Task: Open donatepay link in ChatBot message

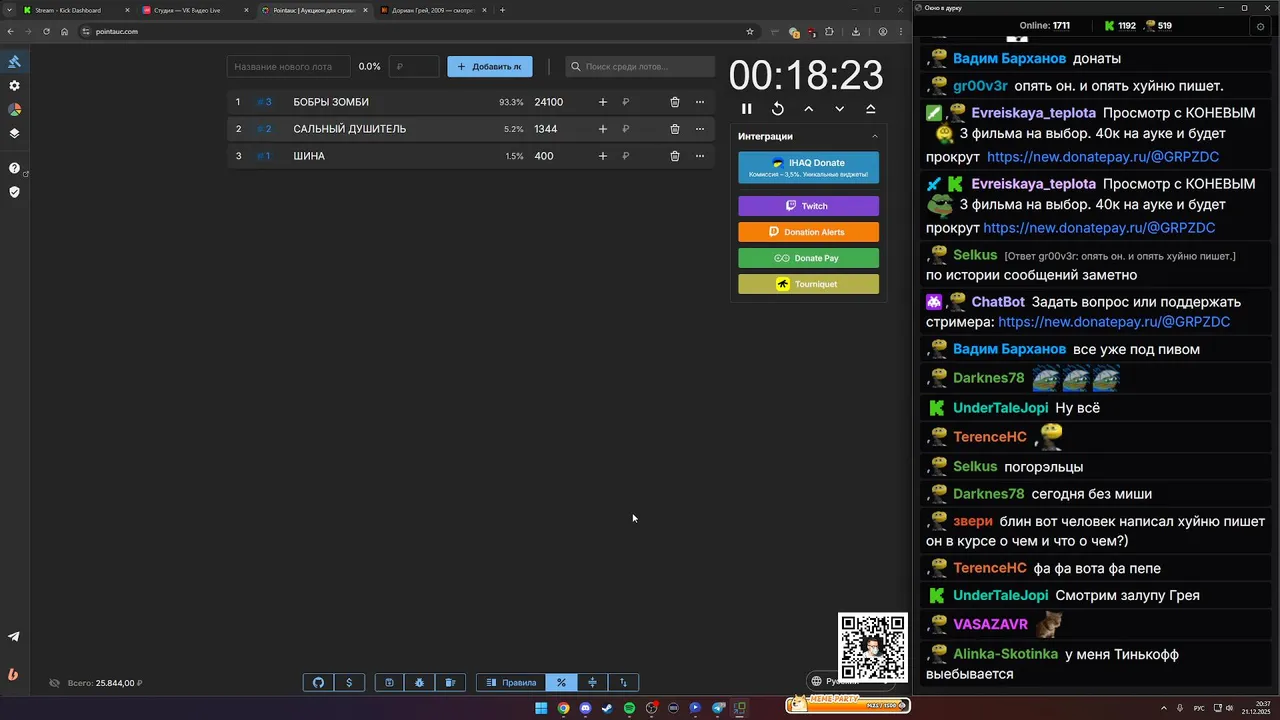Action: (x=1114, y=322)
